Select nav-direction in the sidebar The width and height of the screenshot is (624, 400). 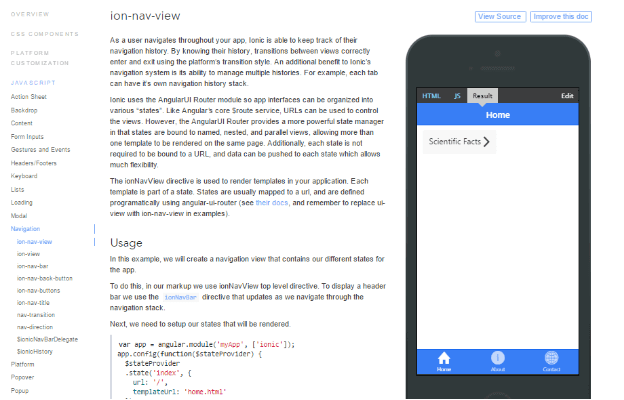[x=35, y=327]
